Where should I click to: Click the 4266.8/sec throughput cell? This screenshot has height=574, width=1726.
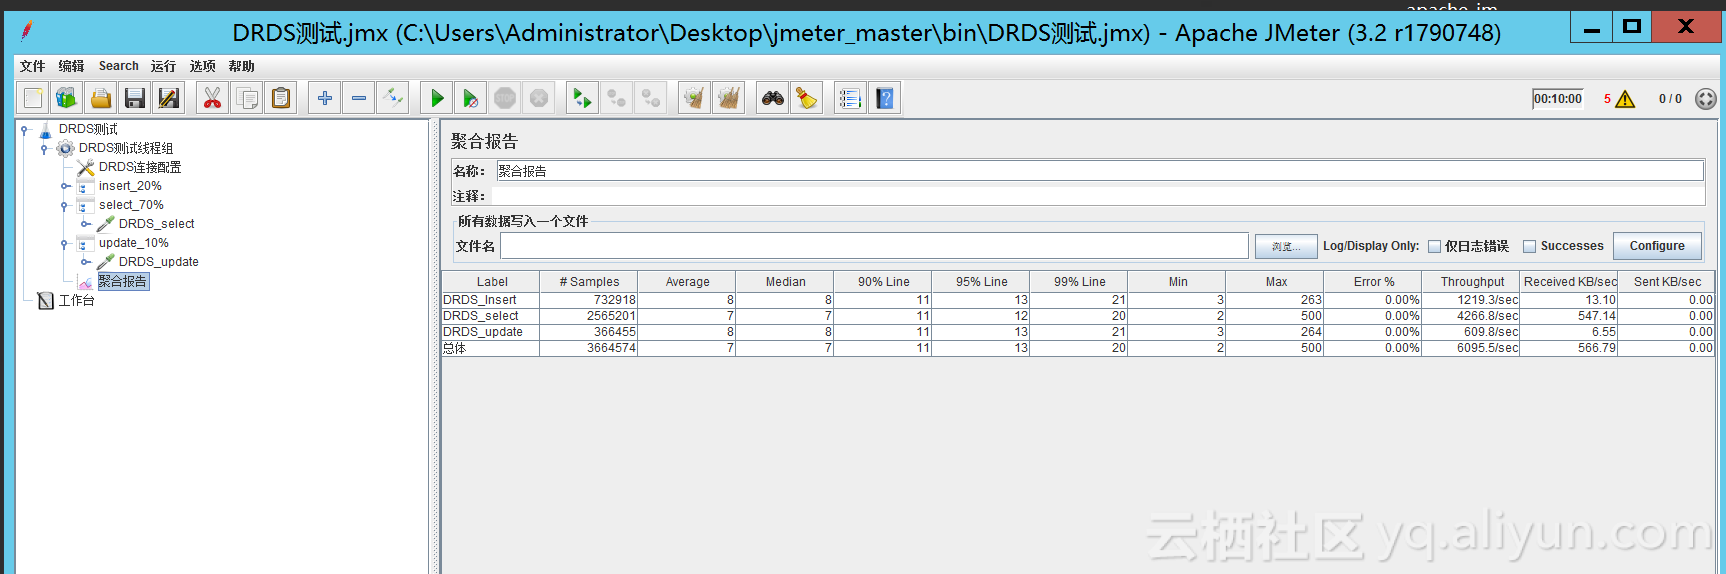point(1470,316)
